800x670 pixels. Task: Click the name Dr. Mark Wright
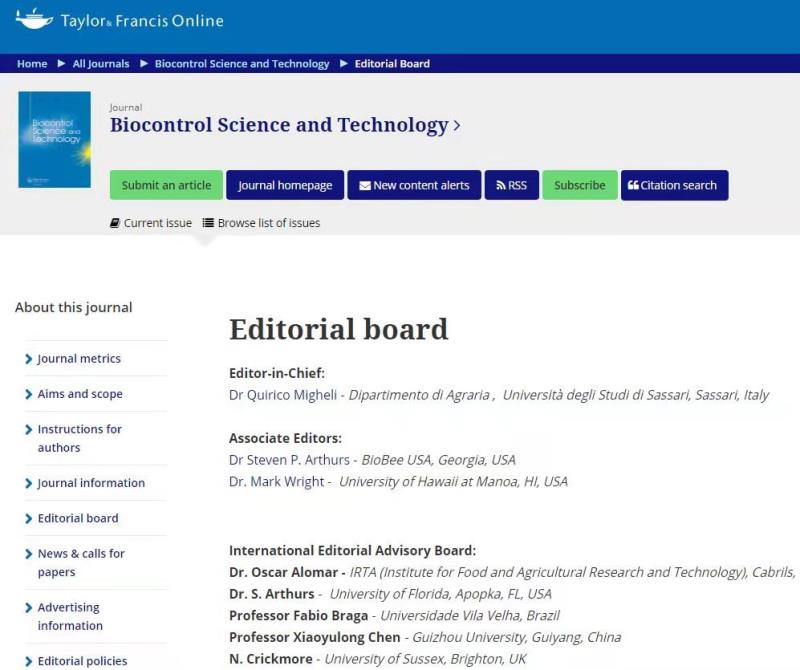pyautogui.click(x=277, y=481)
